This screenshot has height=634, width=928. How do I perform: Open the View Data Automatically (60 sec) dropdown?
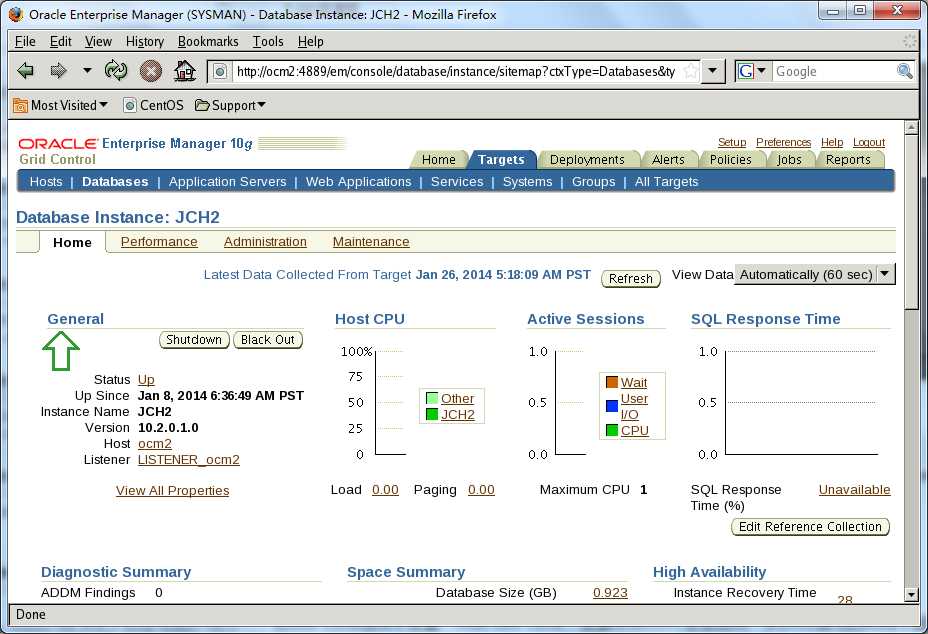coord(814,275)
